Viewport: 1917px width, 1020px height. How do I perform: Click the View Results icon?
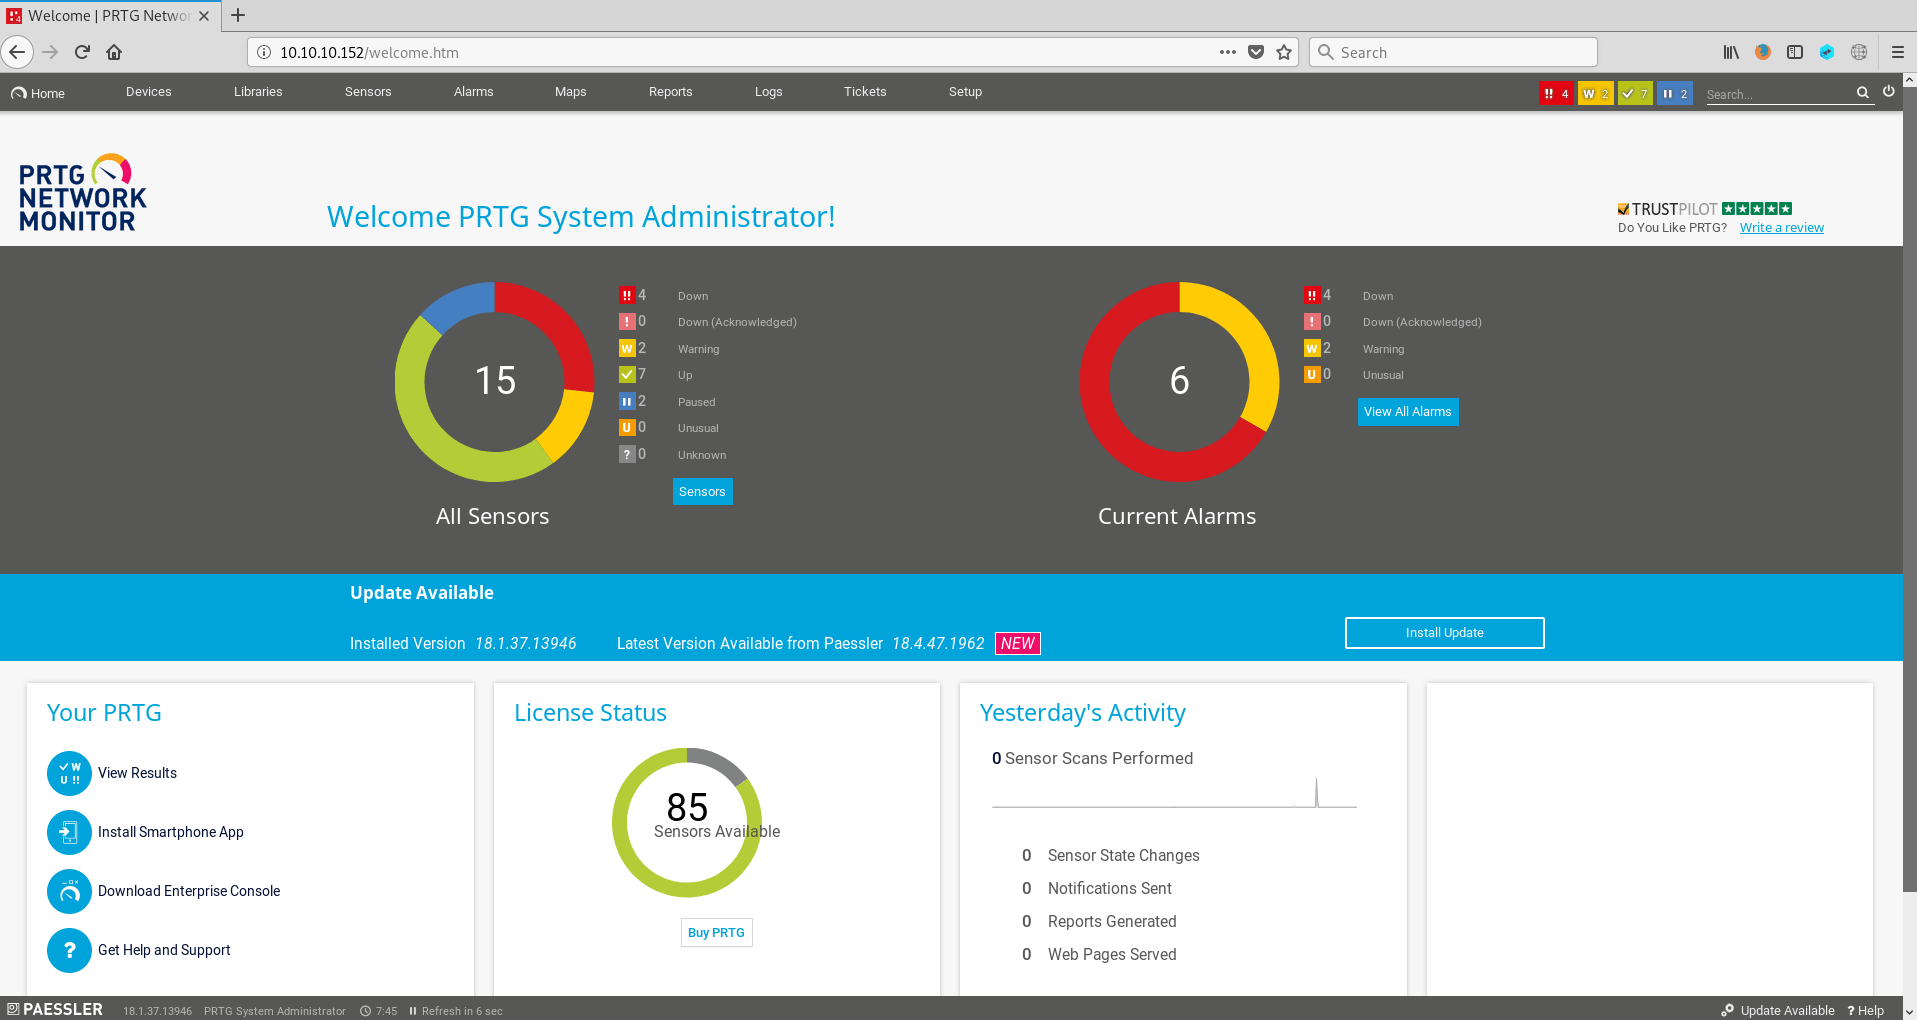tap(69, 774)
